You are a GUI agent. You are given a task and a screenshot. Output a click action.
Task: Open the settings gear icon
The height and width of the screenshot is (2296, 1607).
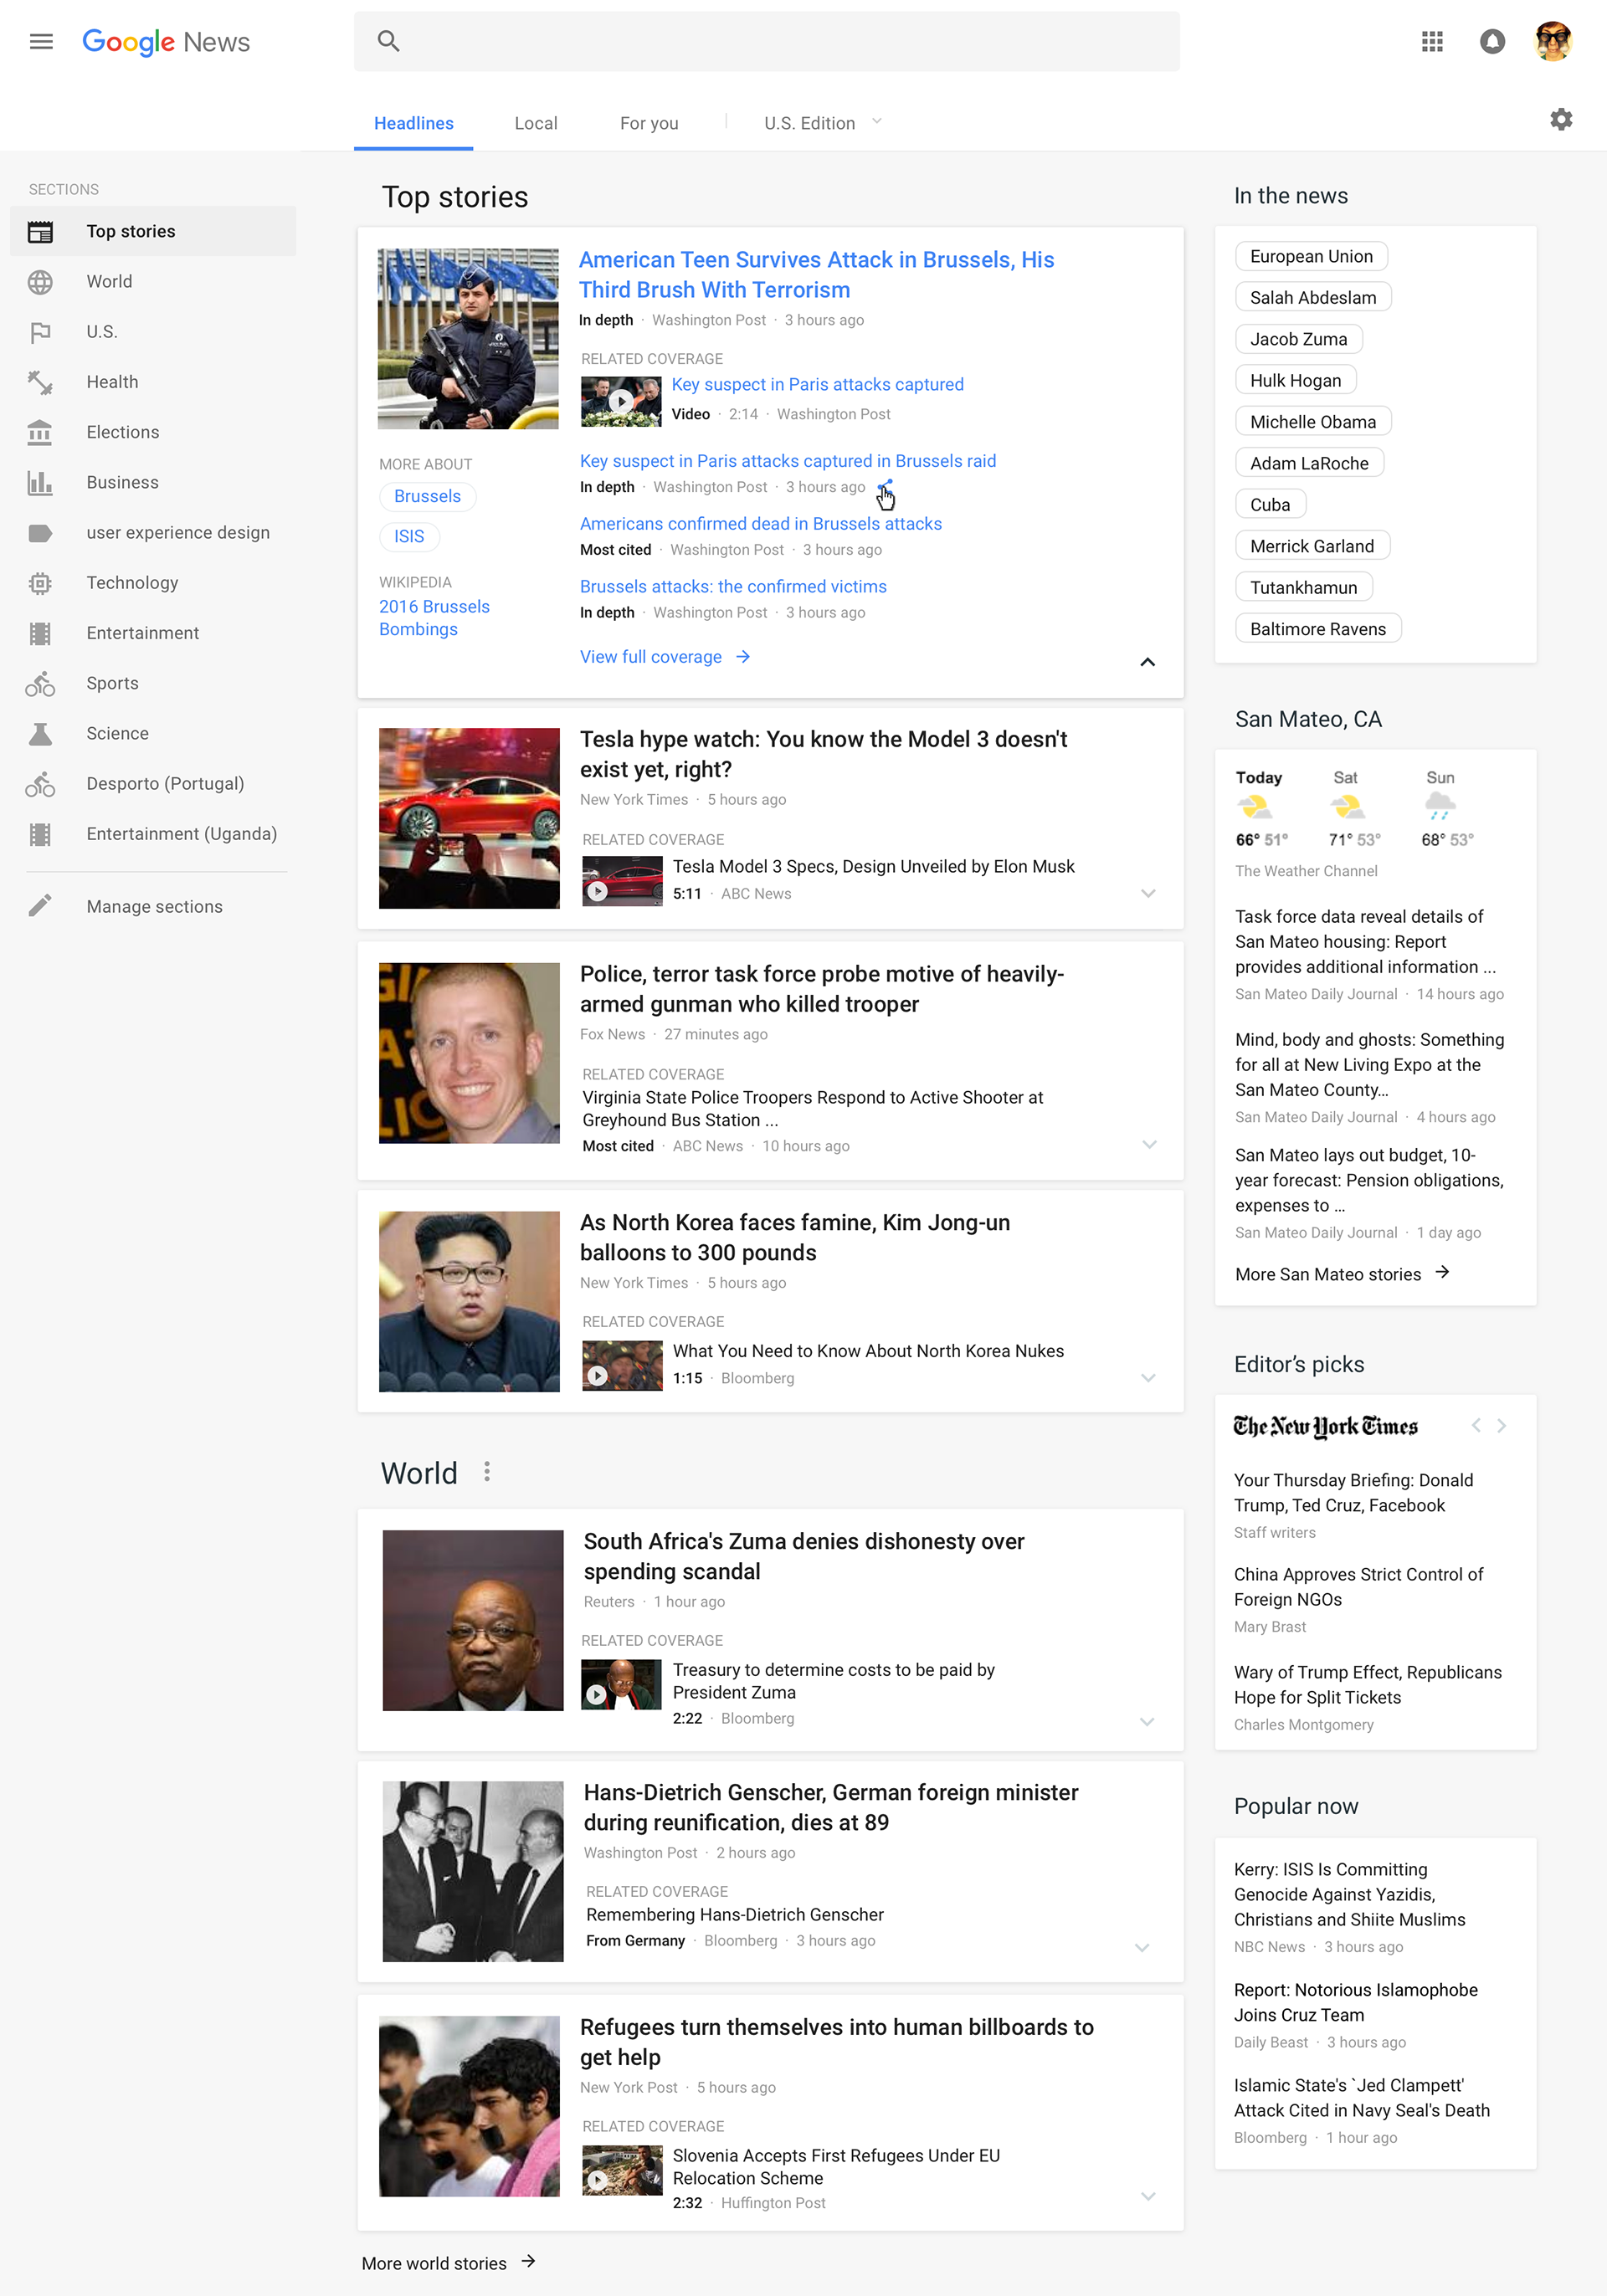tap(1561, 120)
